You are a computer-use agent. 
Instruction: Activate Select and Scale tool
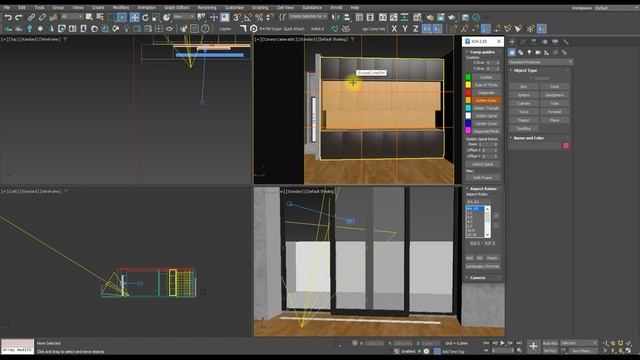click(156, 17)
